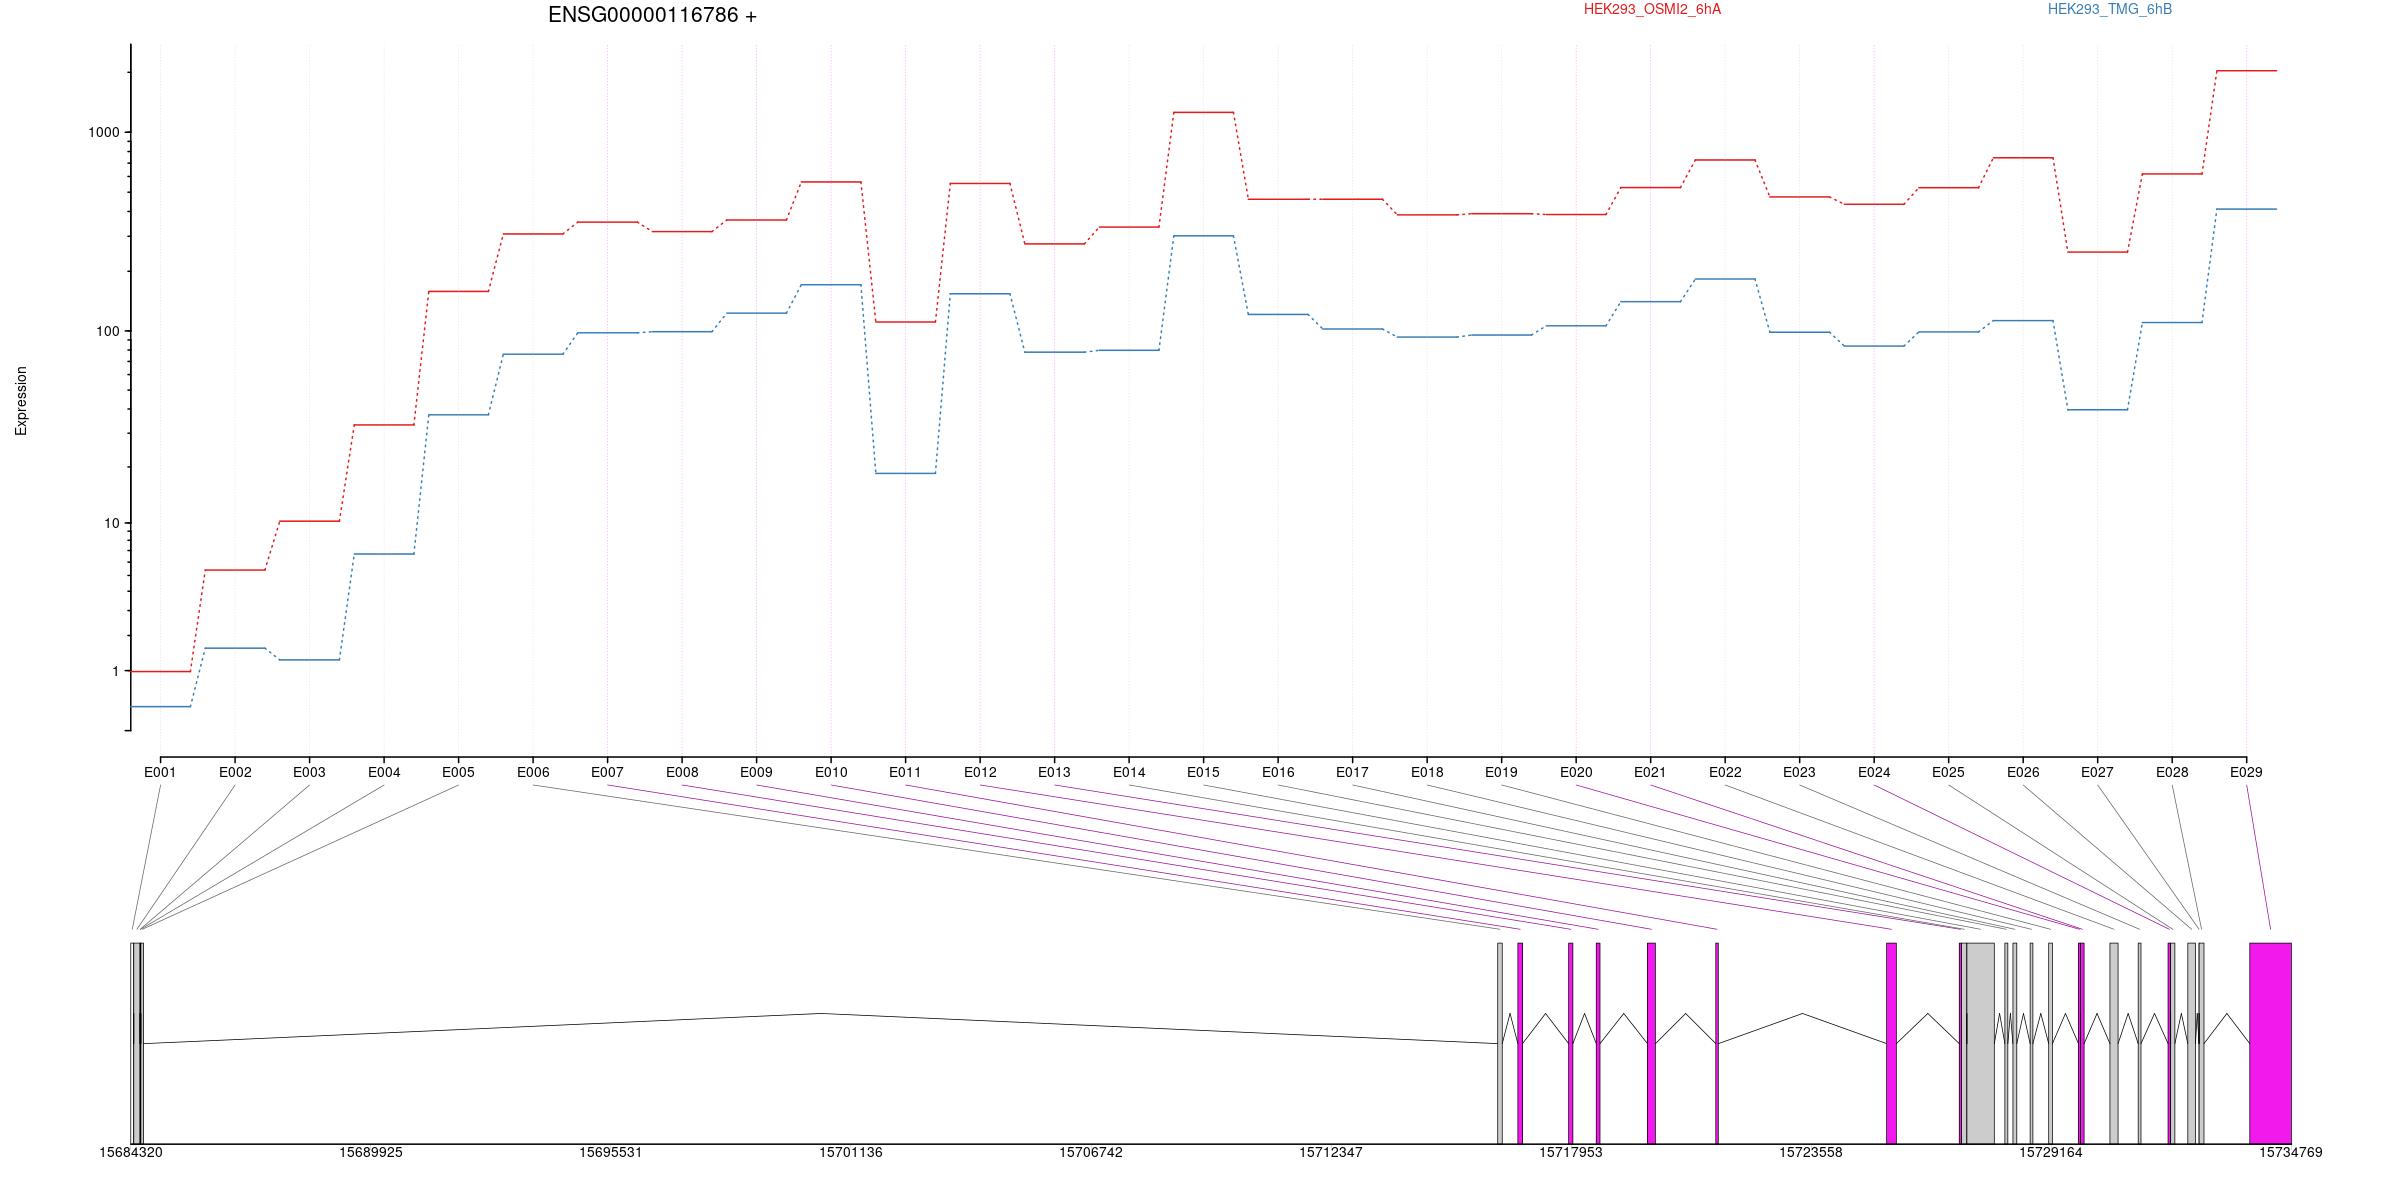Screen dimensions: 2400x1200
Task: Click the blue line dip at E011
Action: (905, 473)
